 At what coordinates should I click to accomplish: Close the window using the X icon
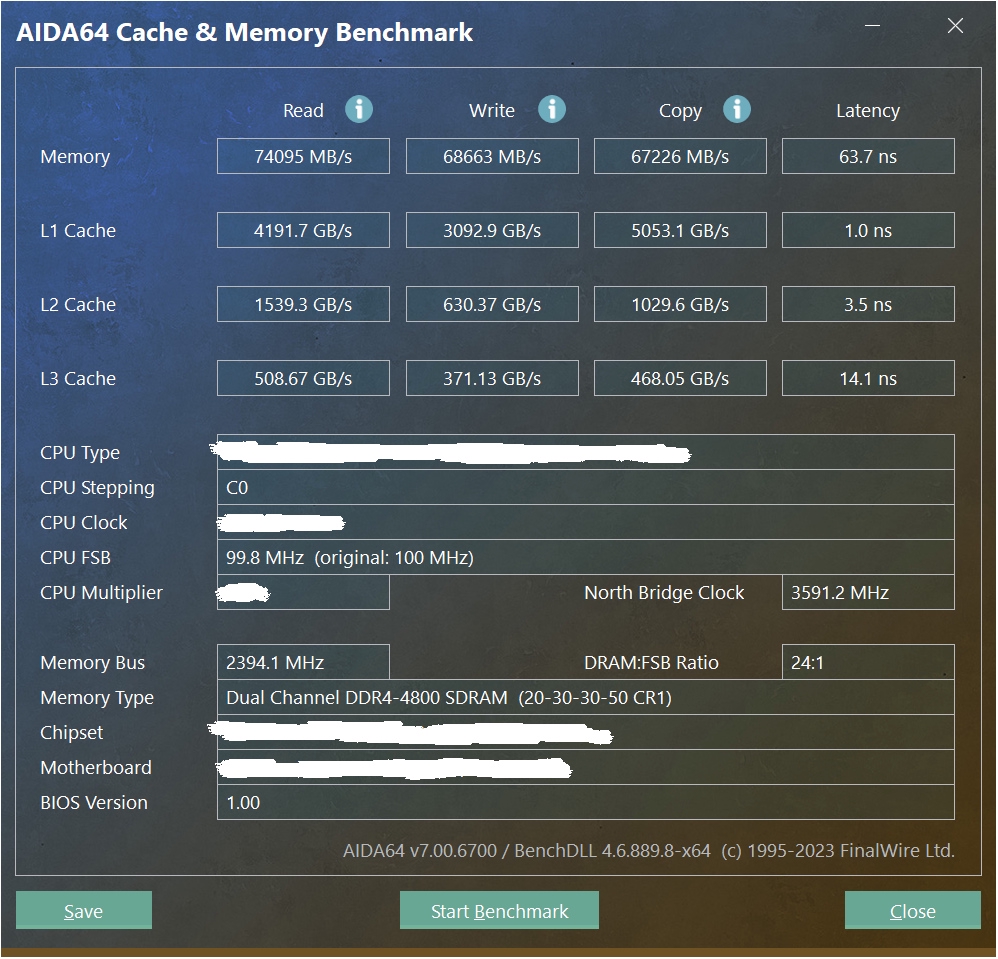pyautogui.click(x=955, y=26)
